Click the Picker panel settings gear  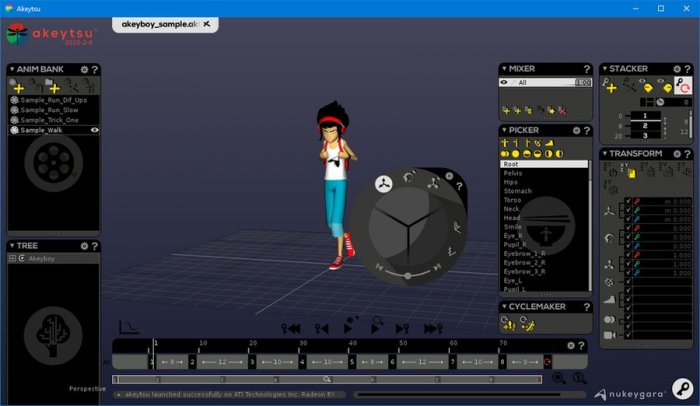[x=576, y=130]
